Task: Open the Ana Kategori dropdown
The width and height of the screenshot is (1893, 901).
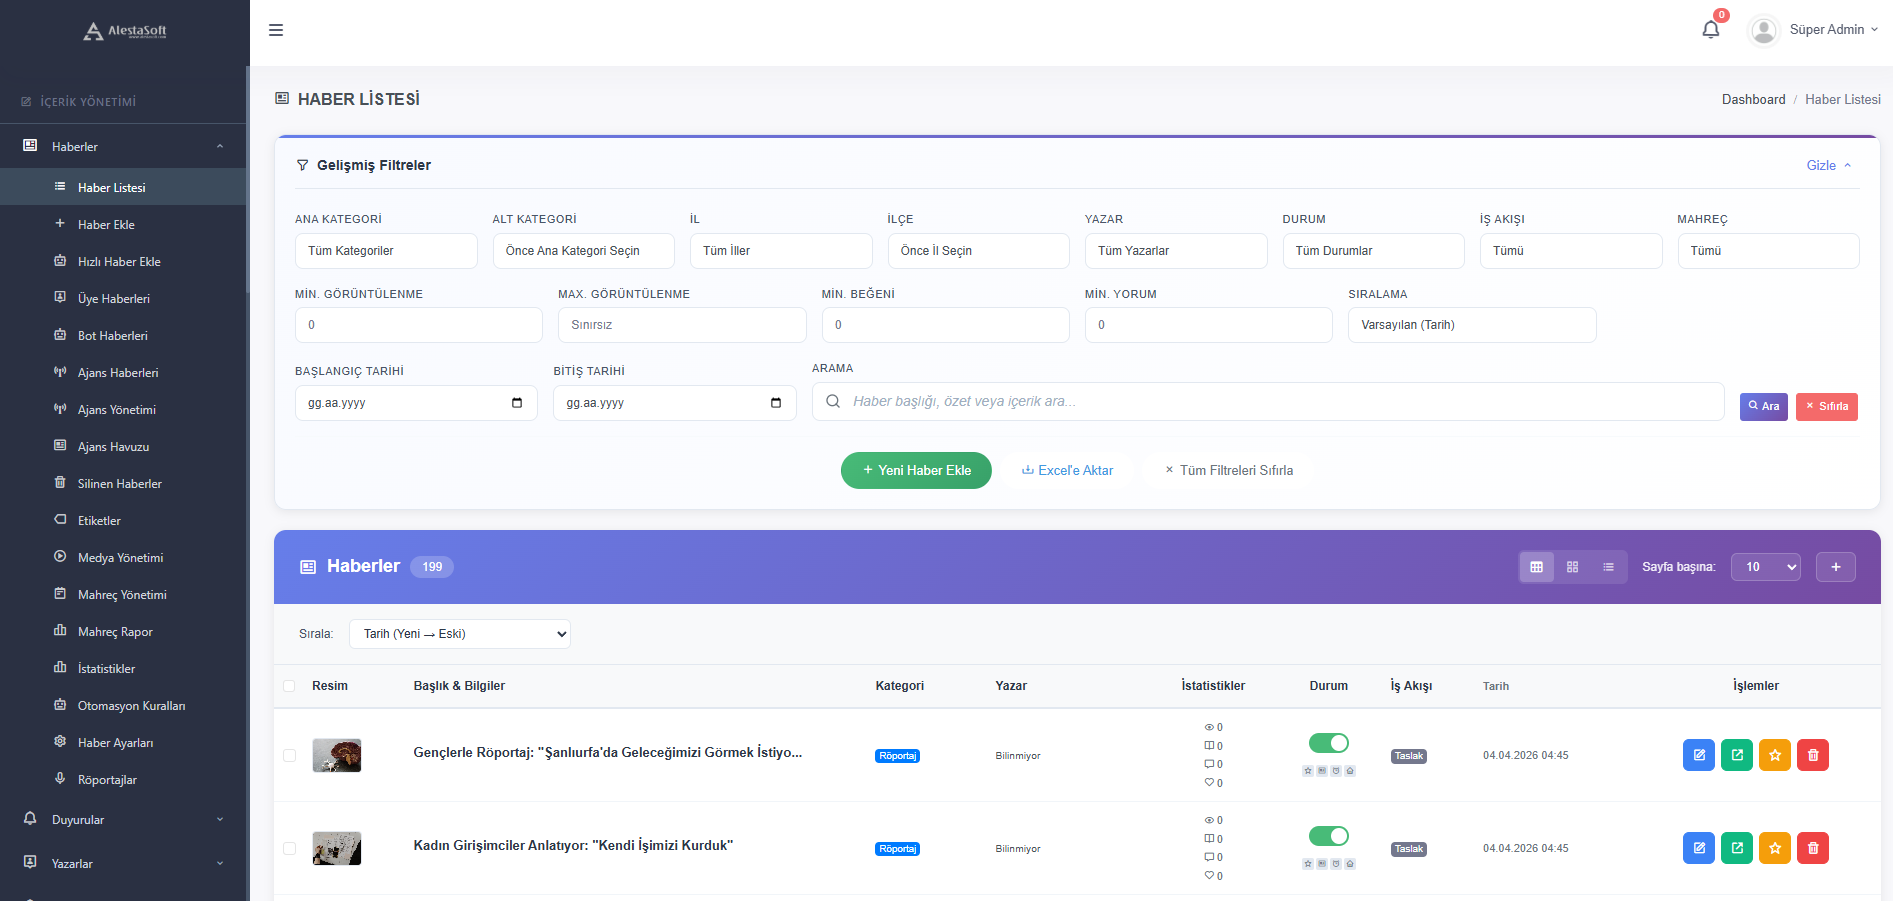Action: click(385, 251)
